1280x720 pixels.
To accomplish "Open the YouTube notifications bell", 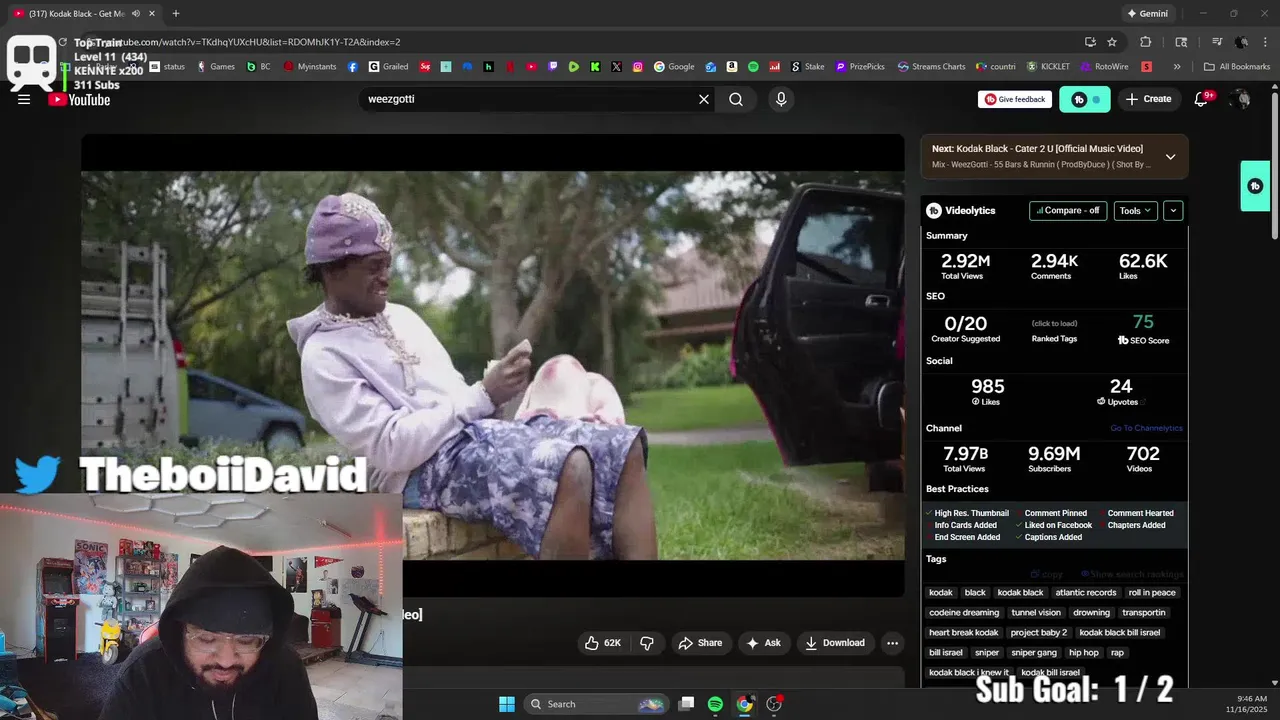I will (1202, 99).
